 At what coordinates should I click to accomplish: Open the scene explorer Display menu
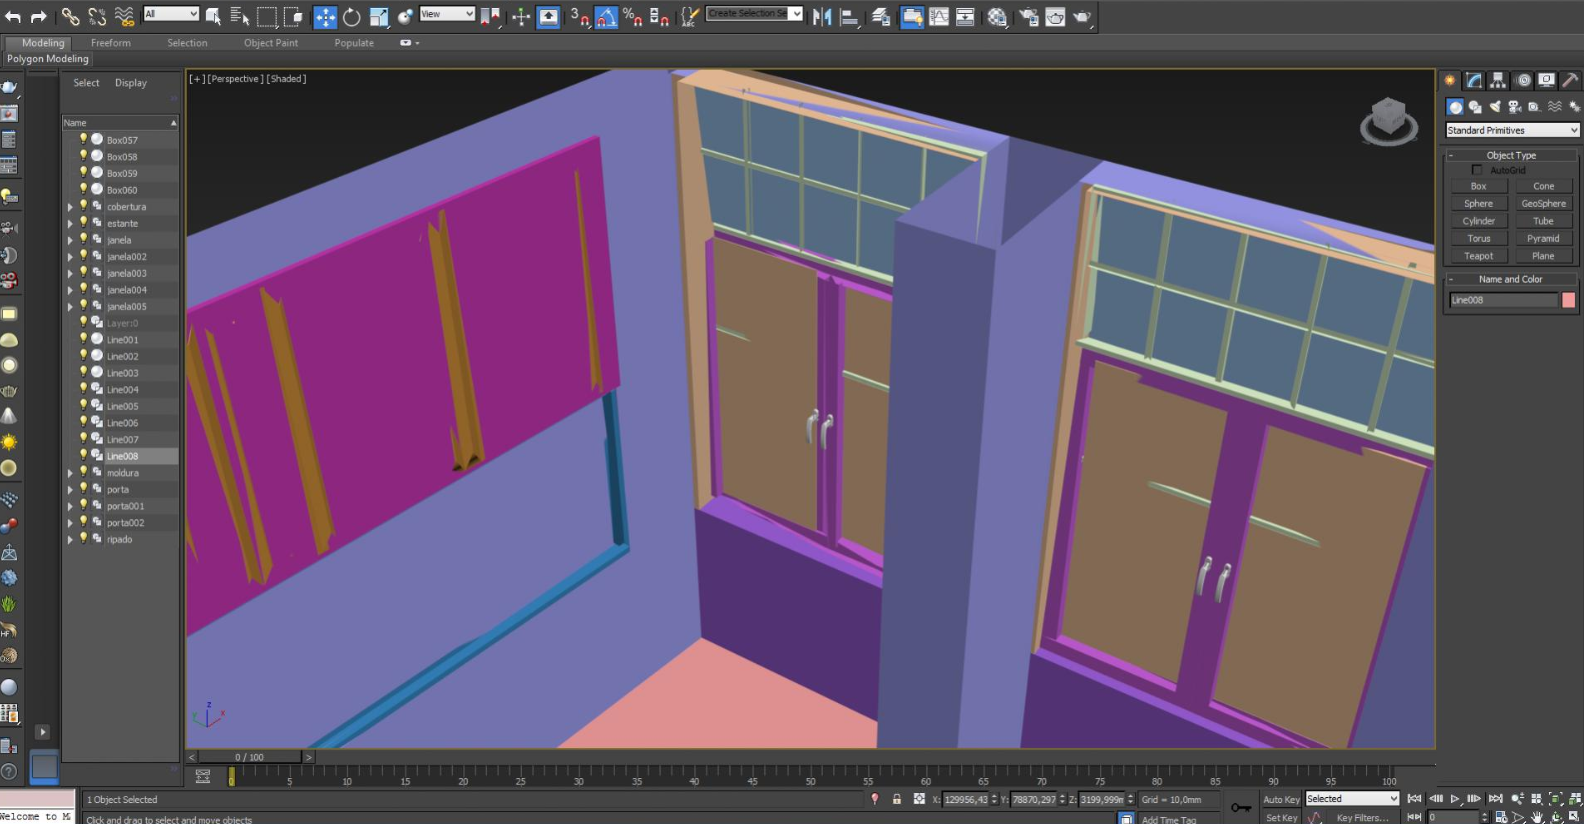coord(131,83)
